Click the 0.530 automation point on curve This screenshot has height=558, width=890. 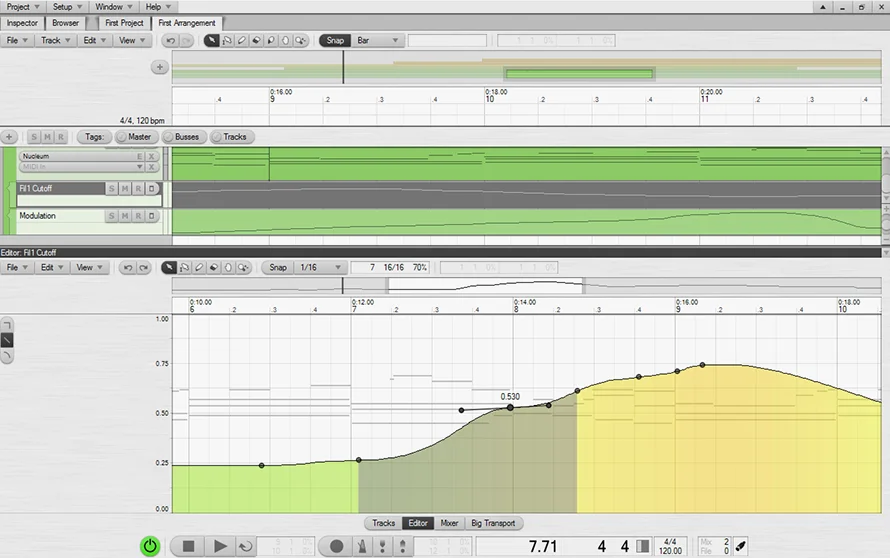[x=510, y=407]
